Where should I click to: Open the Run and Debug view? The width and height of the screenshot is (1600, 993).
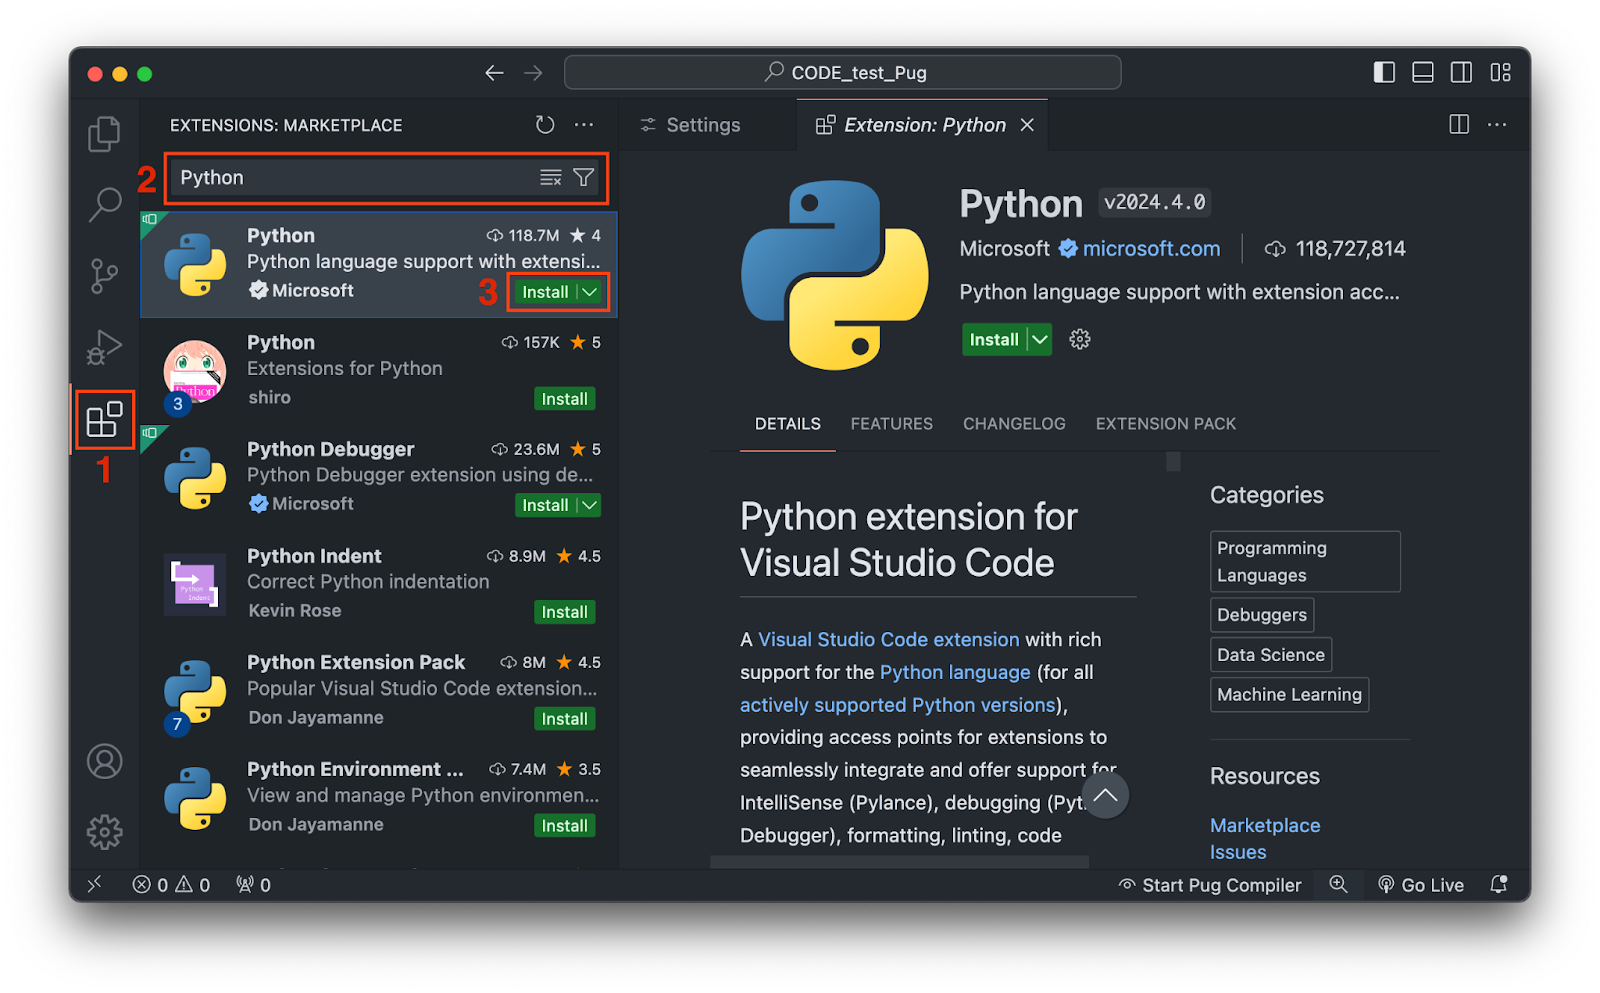pos(104,349)
